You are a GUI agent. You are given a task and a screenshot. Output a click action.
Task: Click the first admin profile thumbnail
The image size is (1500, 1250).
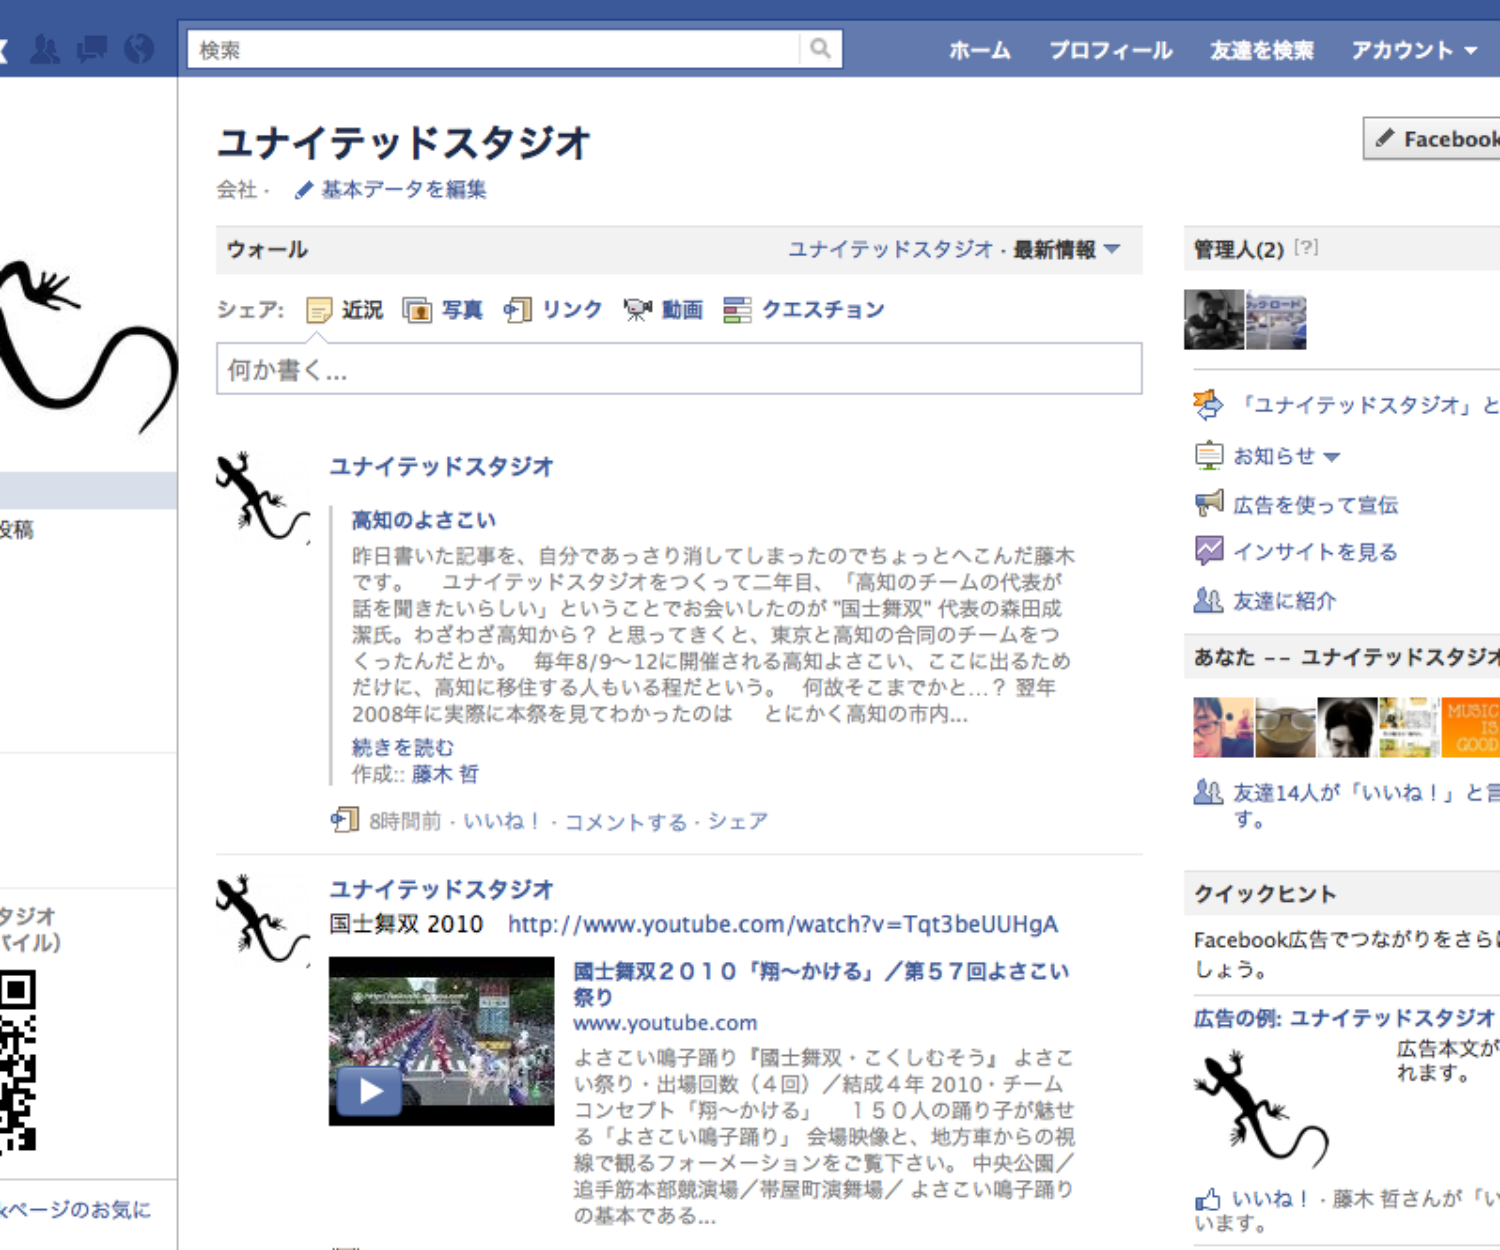coord(1214,320)
